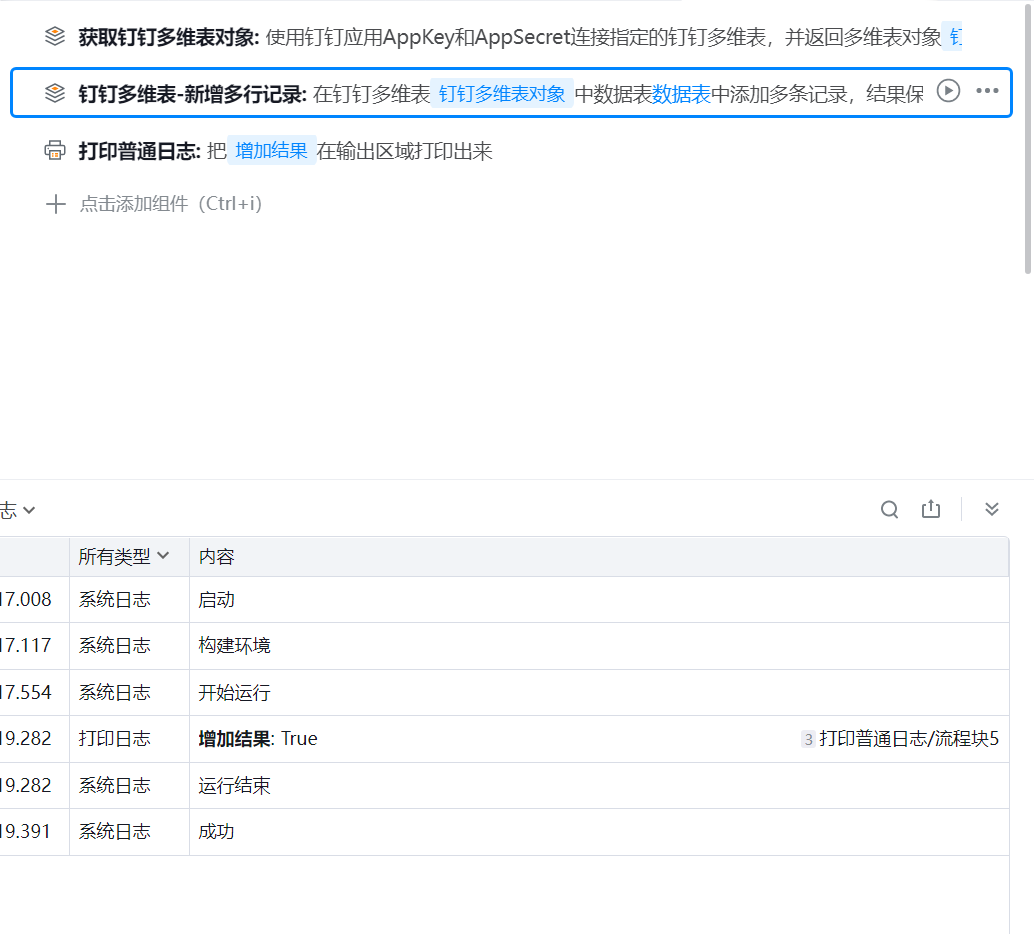This screenshot has width=1035, height=934.
Task: Jump to source 打印普通日志/流程块5
Action: (908, 739)
